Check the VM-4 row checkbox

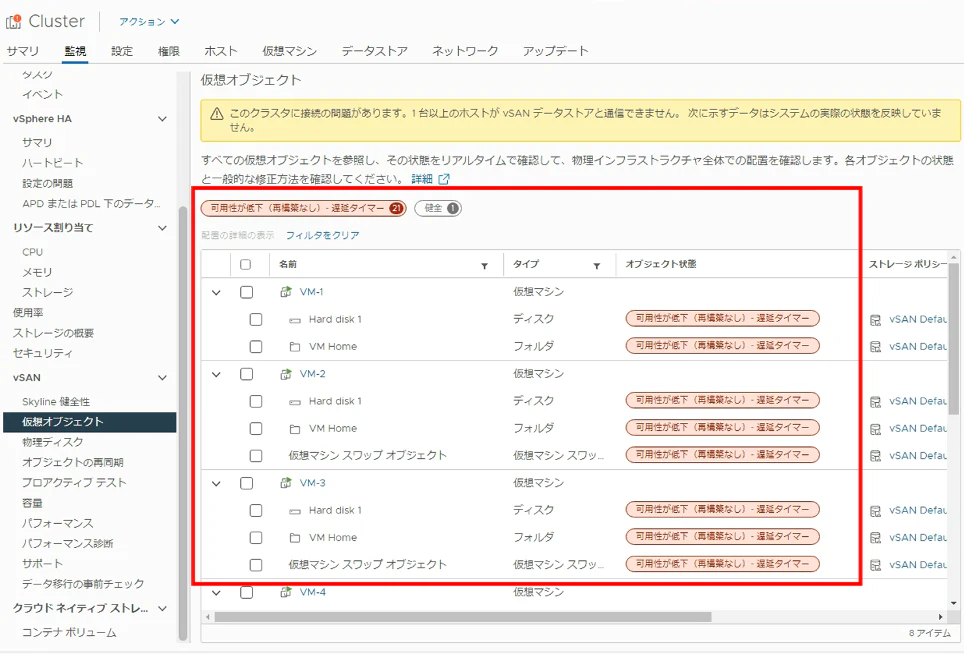tap(247, 593)
